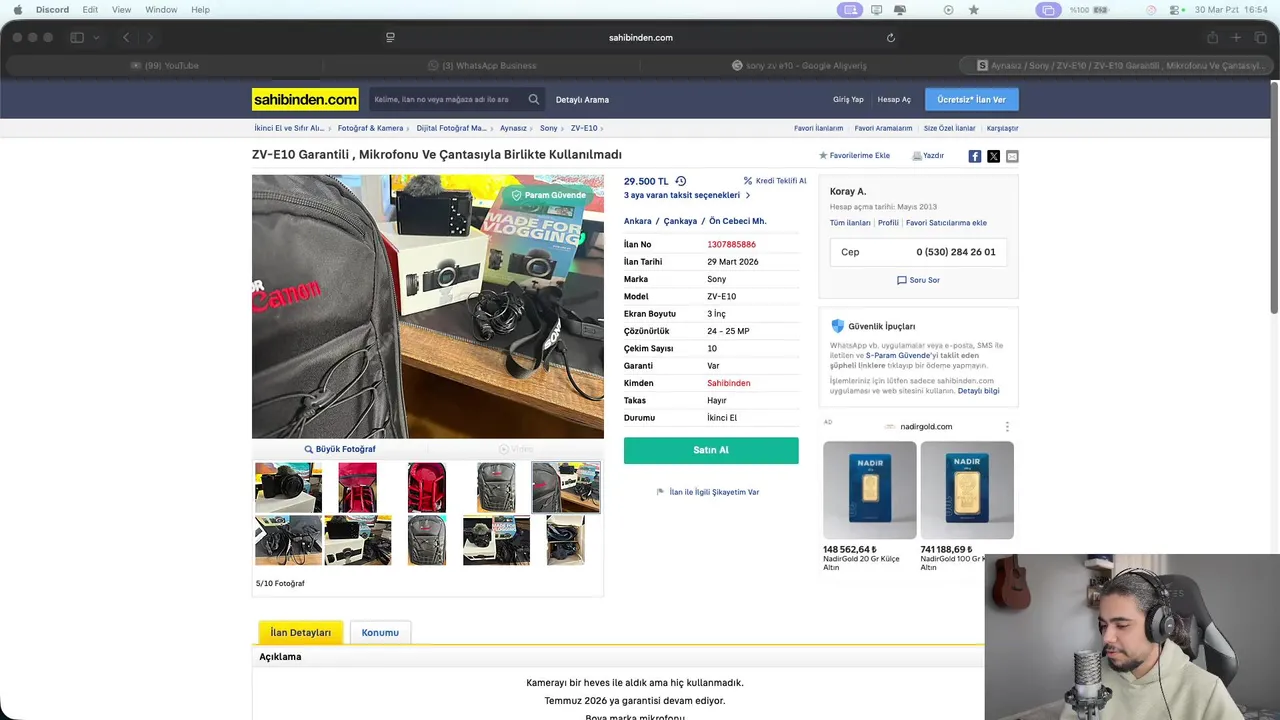Open the Dijital Fotoğraf Makineleri breadcrumb

[452, 128]
